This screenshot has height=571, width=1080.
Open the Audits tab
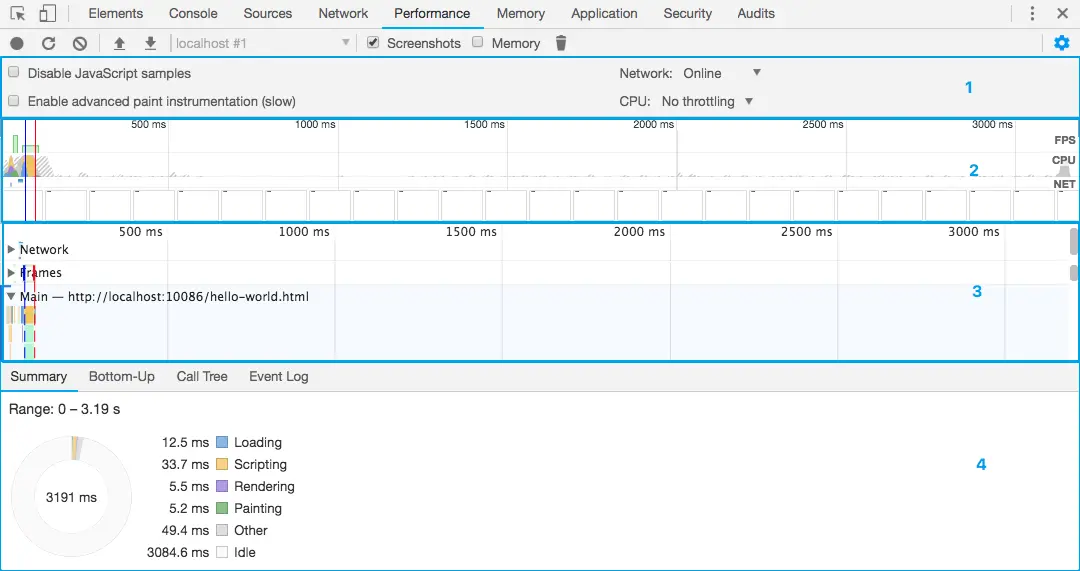(x=756, y=14)
